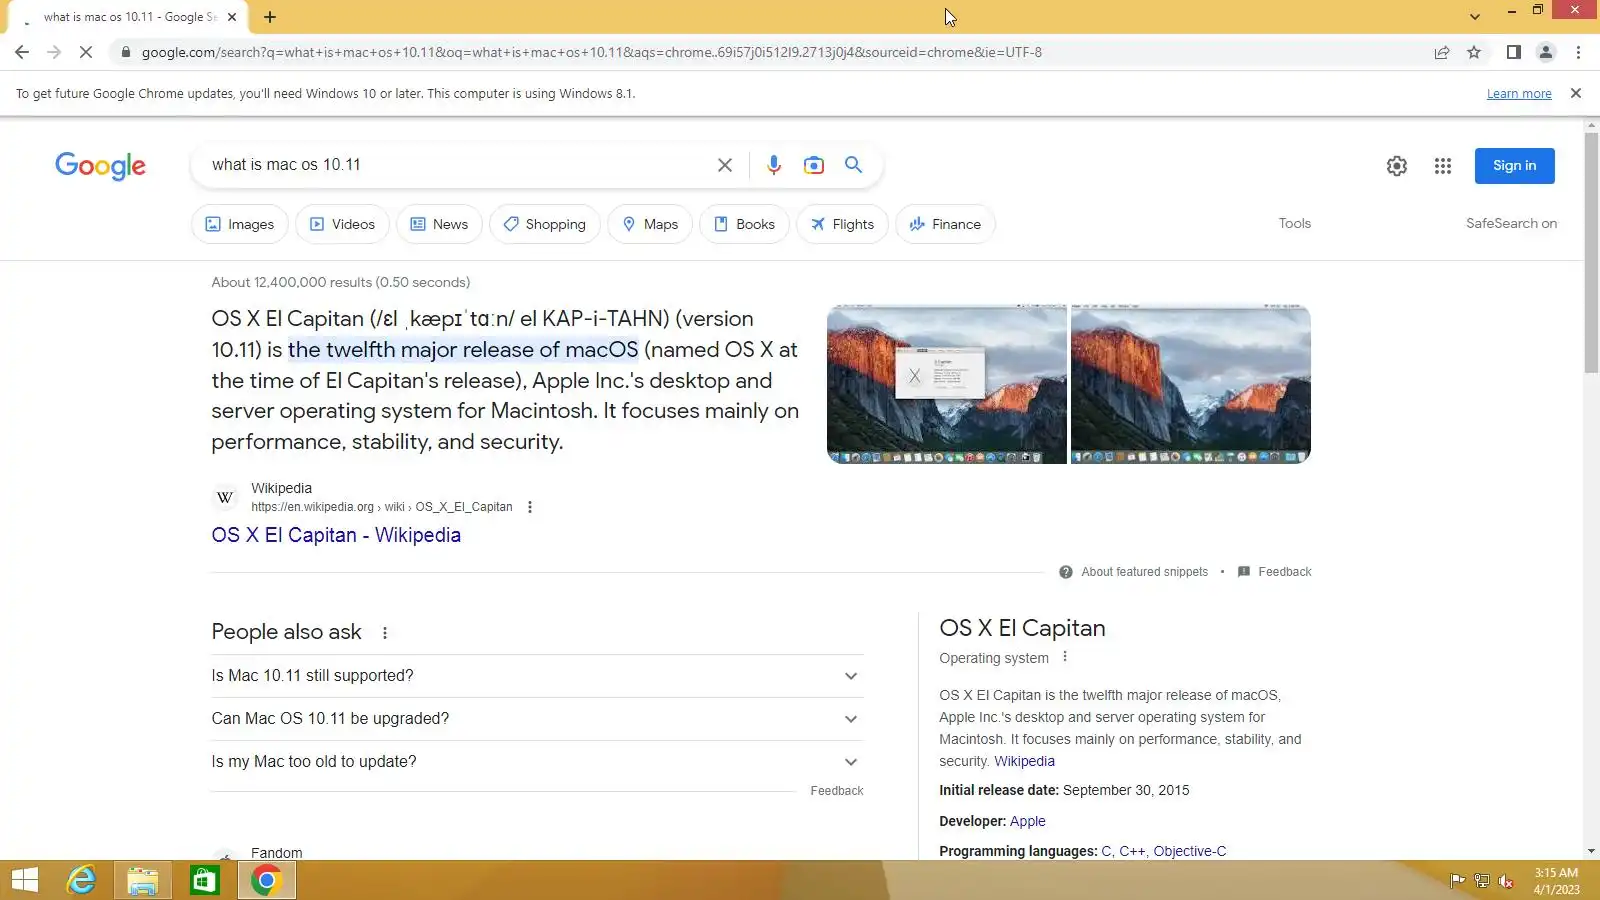This screenshot has height=900, width=1600.
Task: Switch to the Shopping results tab
Action: click(x=545, y=224)
